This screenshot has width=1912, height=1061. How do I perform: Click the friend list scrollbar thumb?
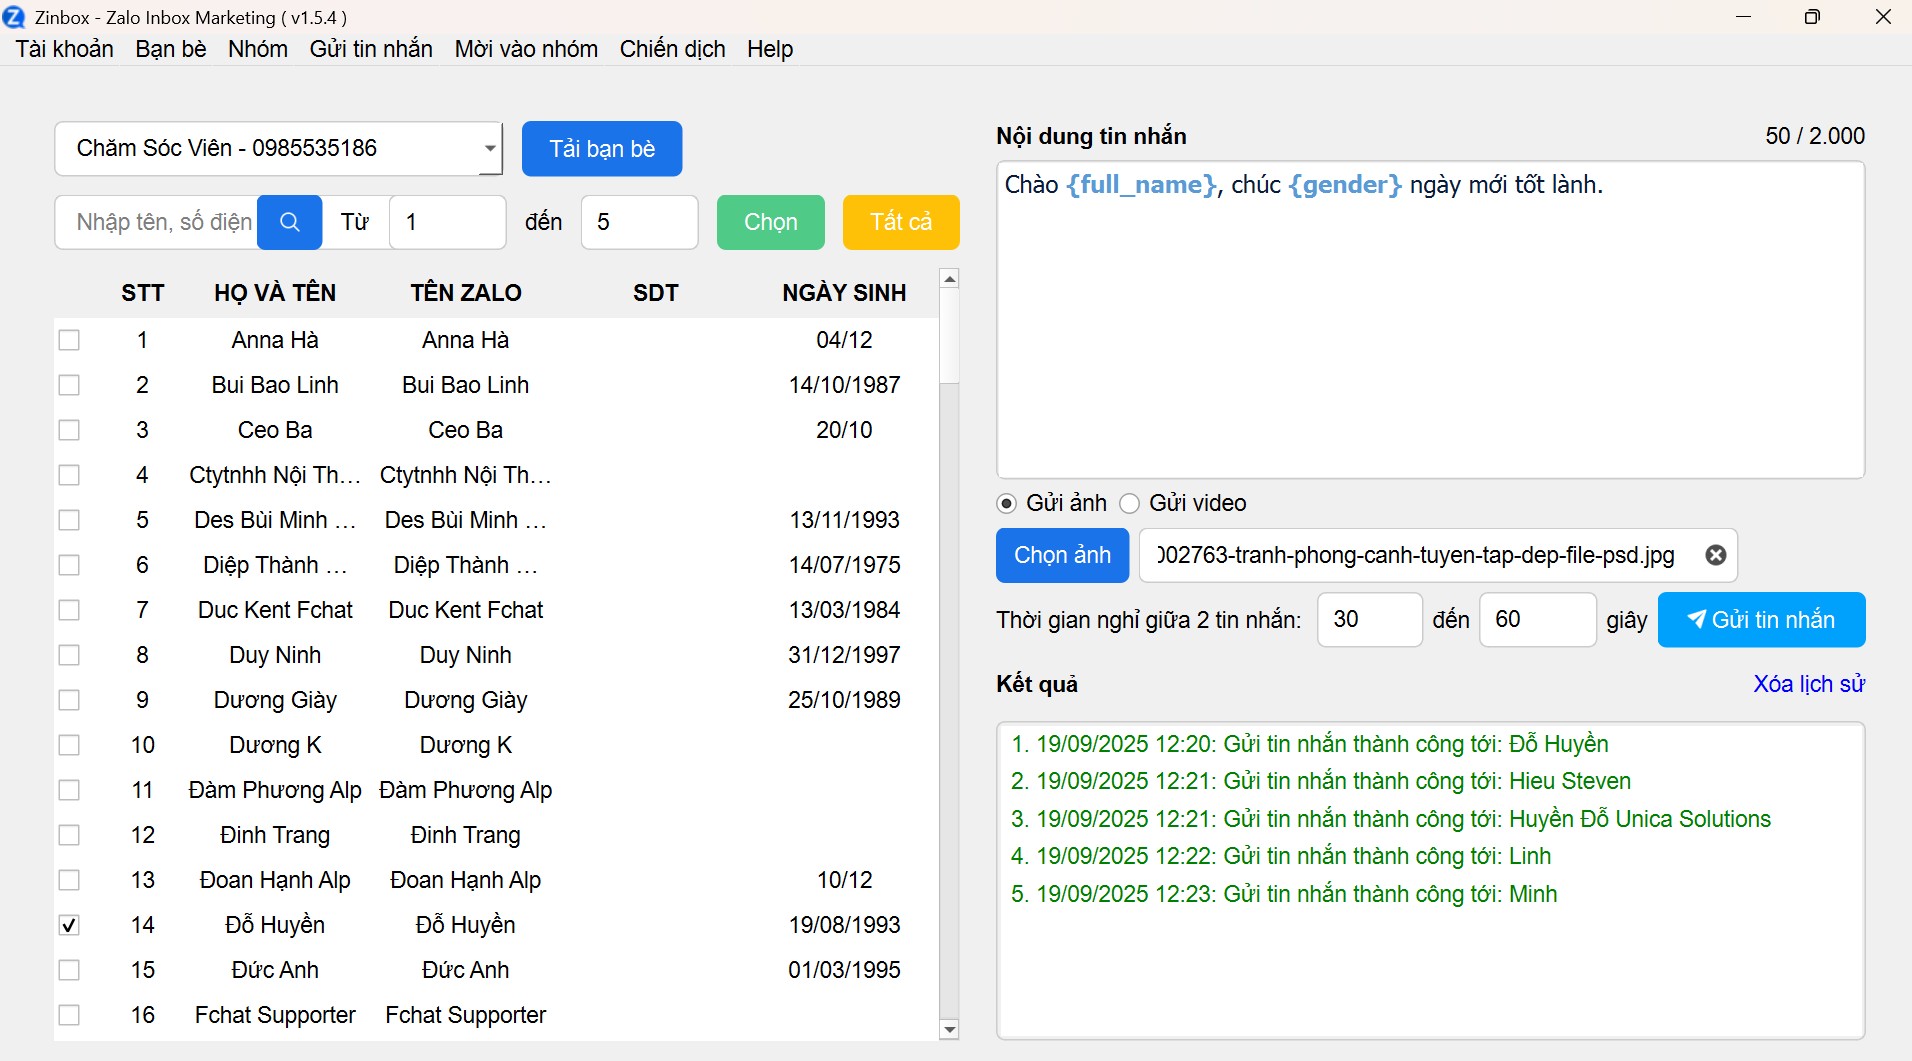point(950,336)
